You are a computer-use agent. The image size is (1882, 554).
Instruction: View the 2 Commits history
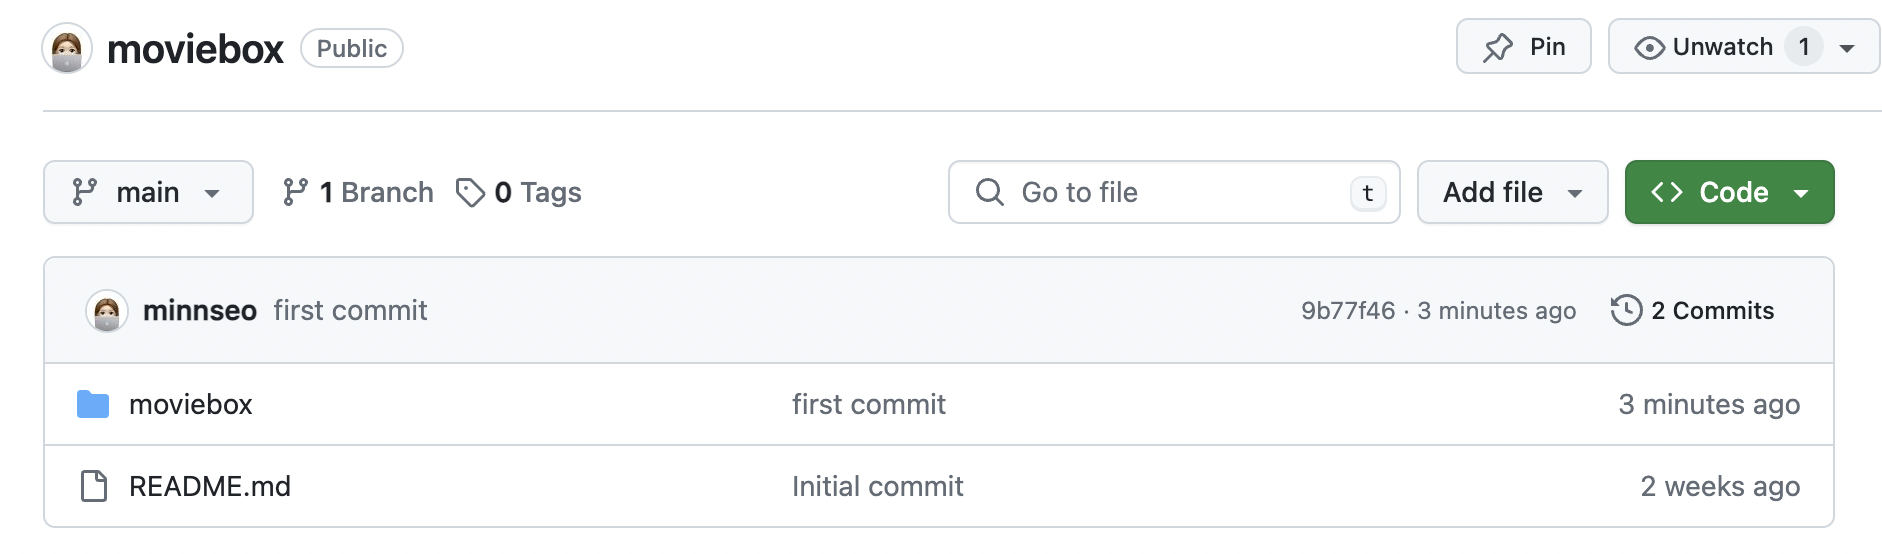pyautogui.click(x=1692, y=310)
